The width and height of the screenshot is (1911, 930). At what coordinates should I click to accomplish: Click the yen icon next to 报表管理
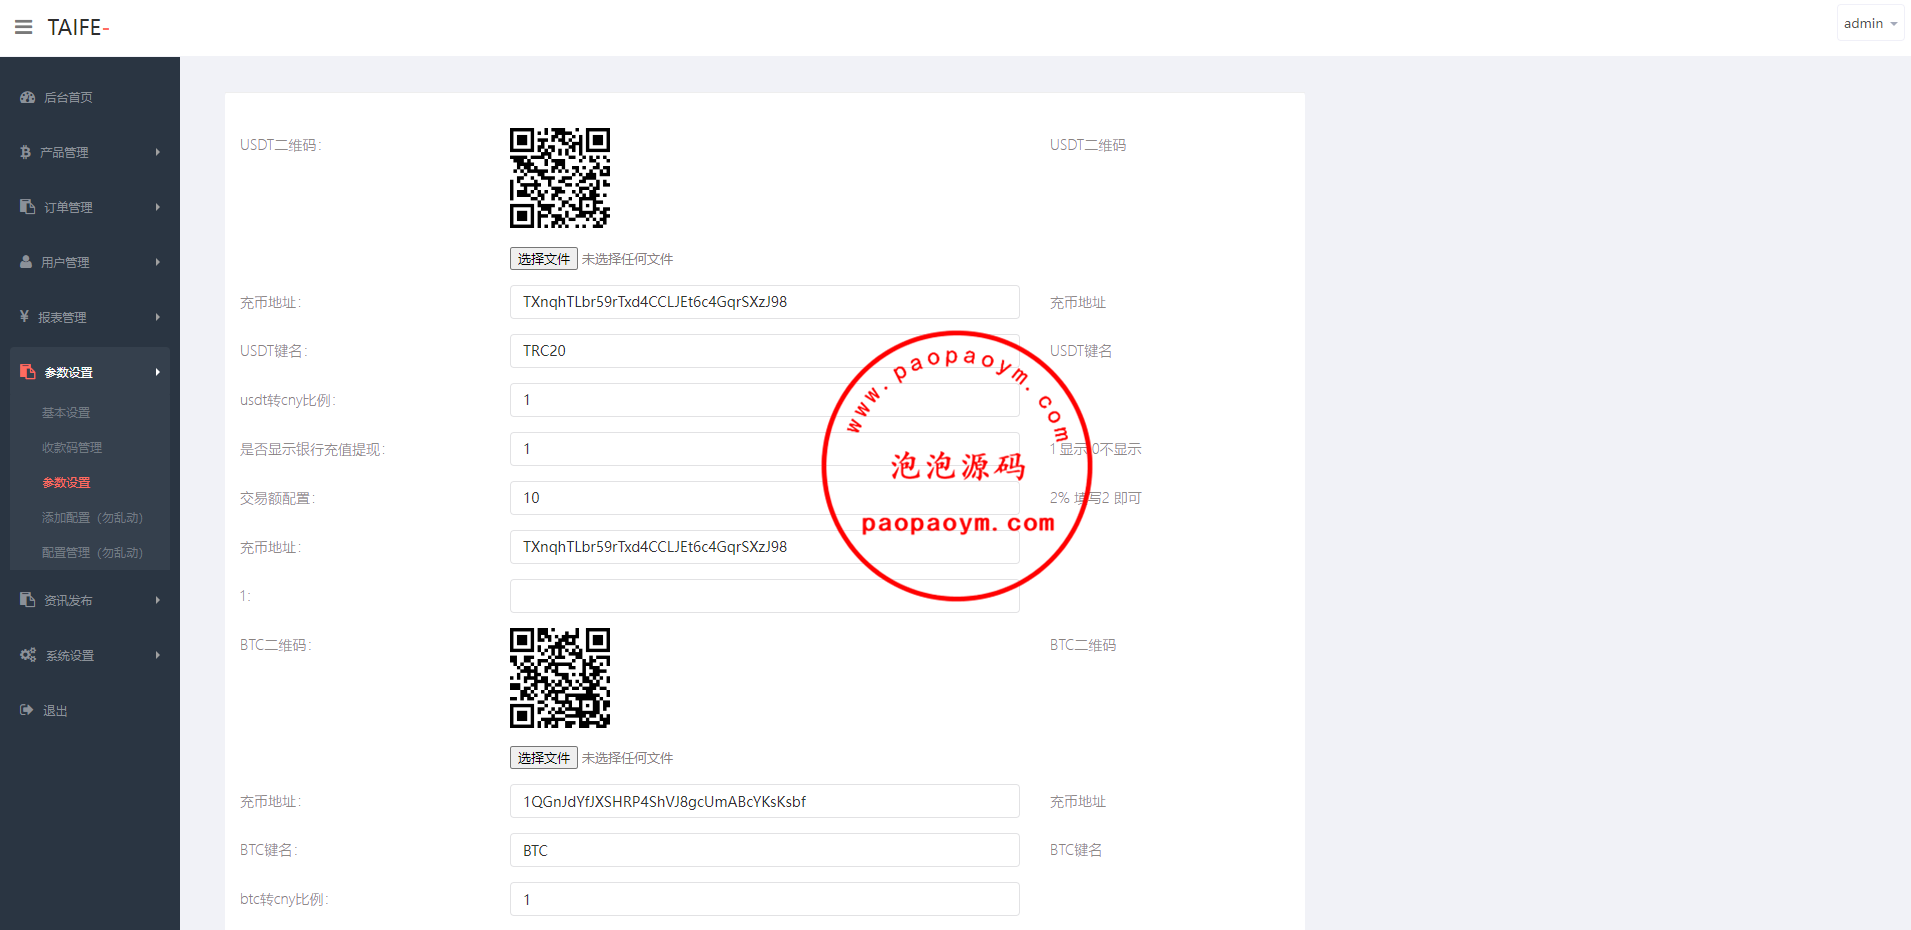point(25,317)
